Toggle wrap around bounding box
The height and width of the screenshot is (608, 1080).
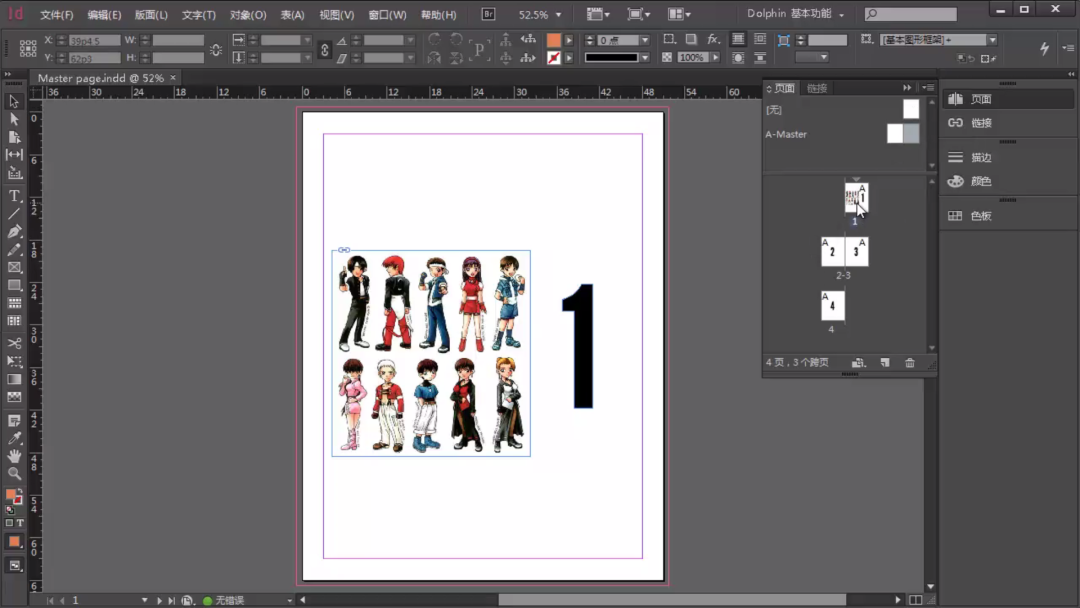pyautogui.click(x=760, y=40)
